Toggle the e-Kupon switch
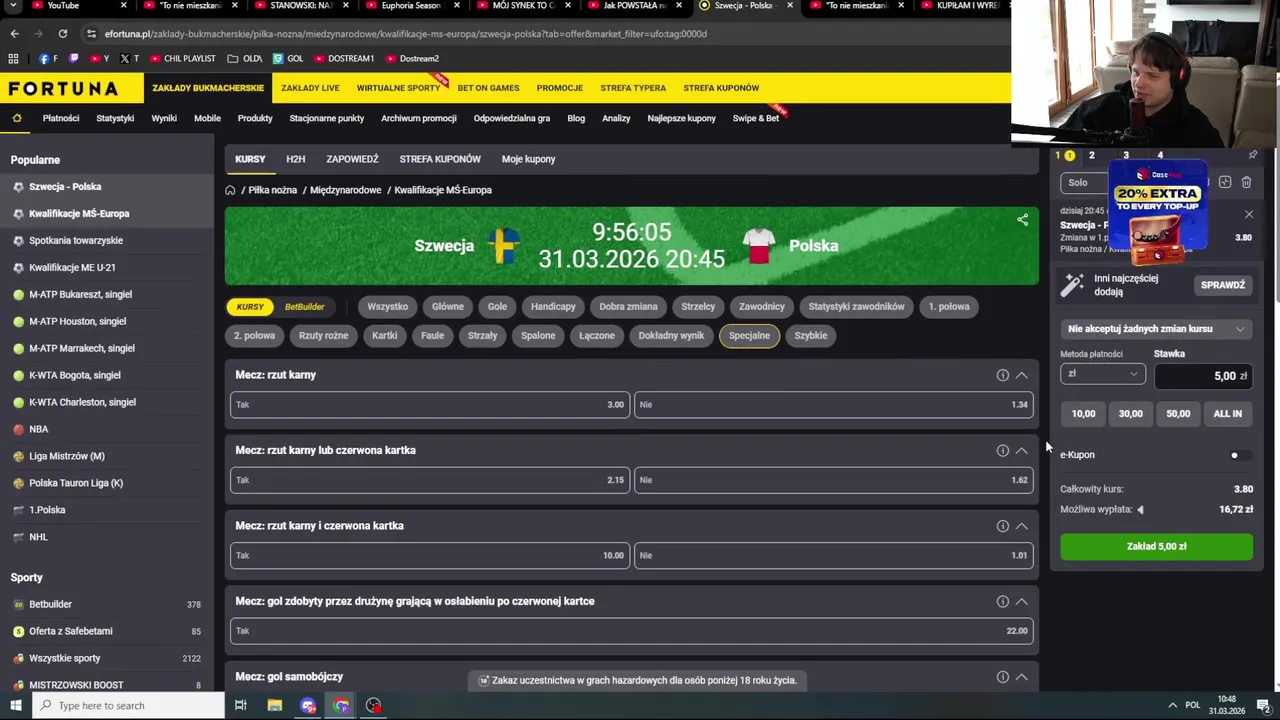The height and width of the screenshot is (720, 1280). tap(1240, 455)
